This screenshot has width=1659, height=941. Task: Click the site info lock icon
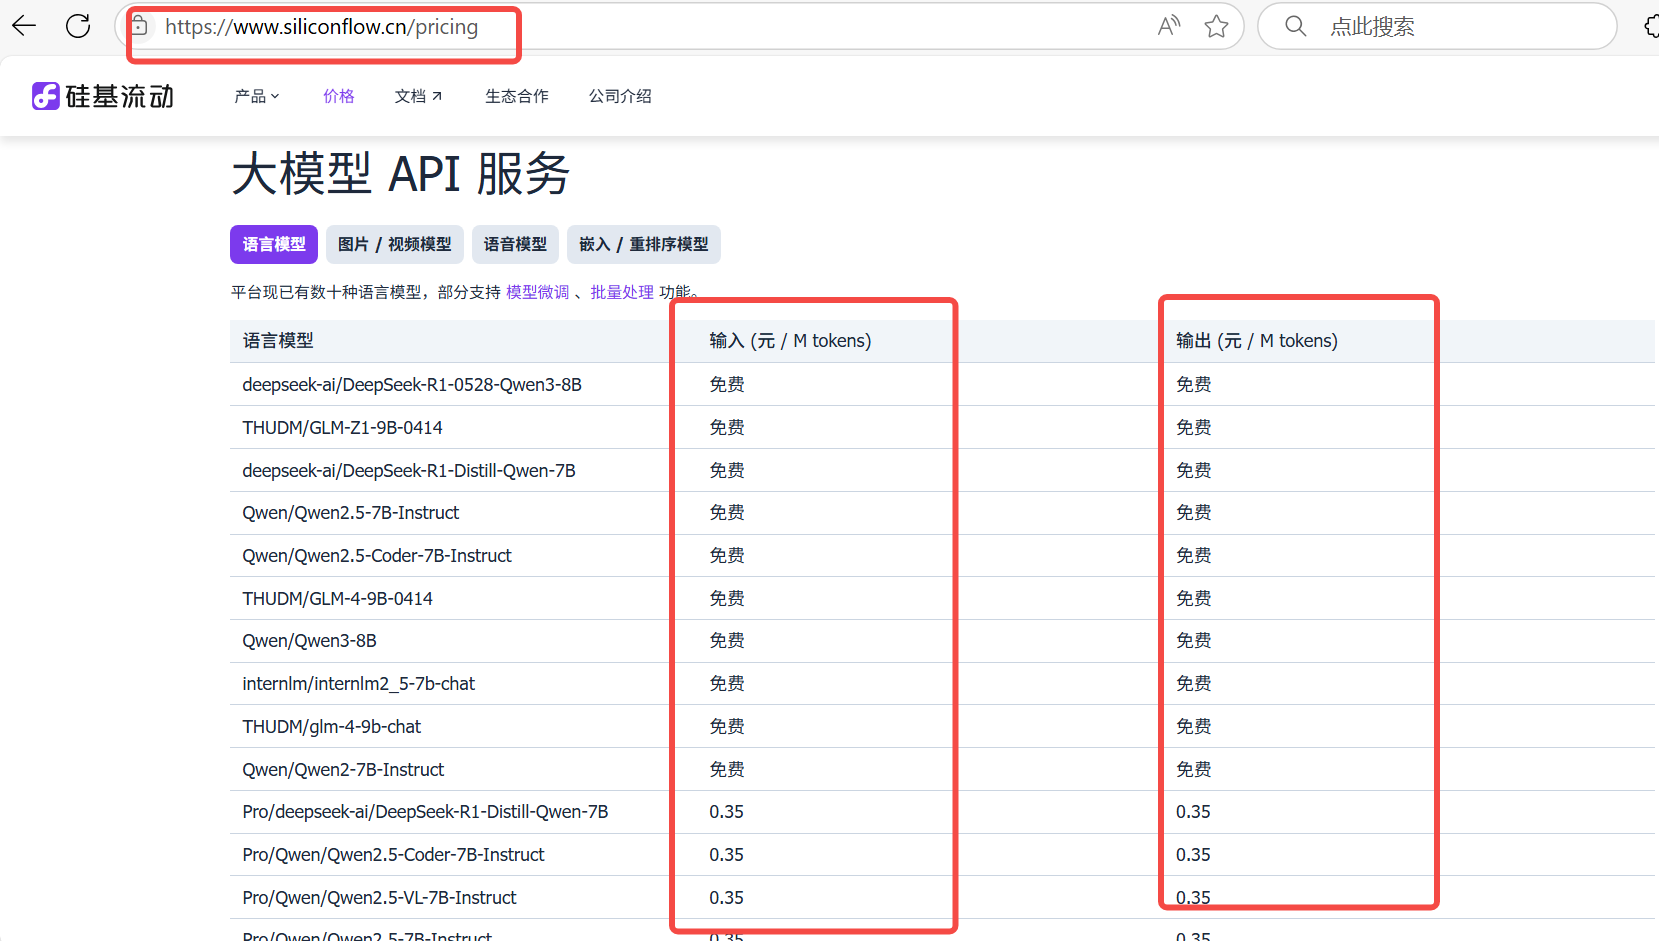click(140, 26)
